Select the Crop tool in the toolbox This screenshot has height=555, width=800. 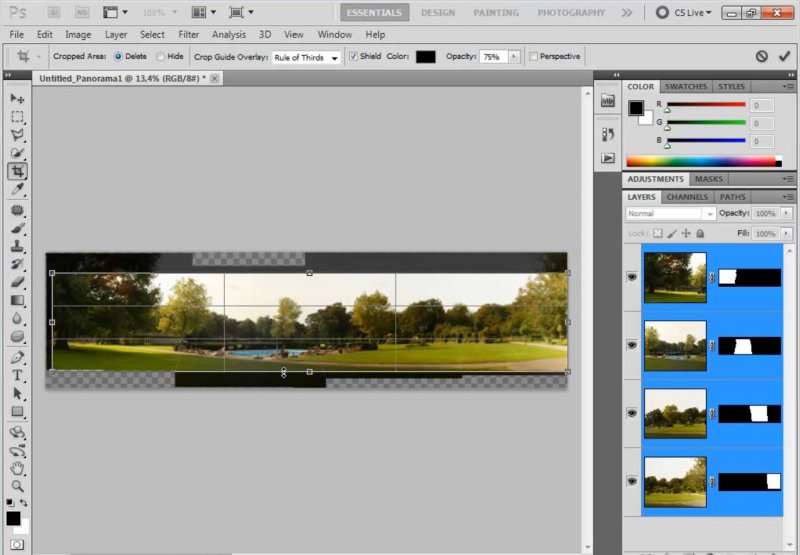[17, 171]
